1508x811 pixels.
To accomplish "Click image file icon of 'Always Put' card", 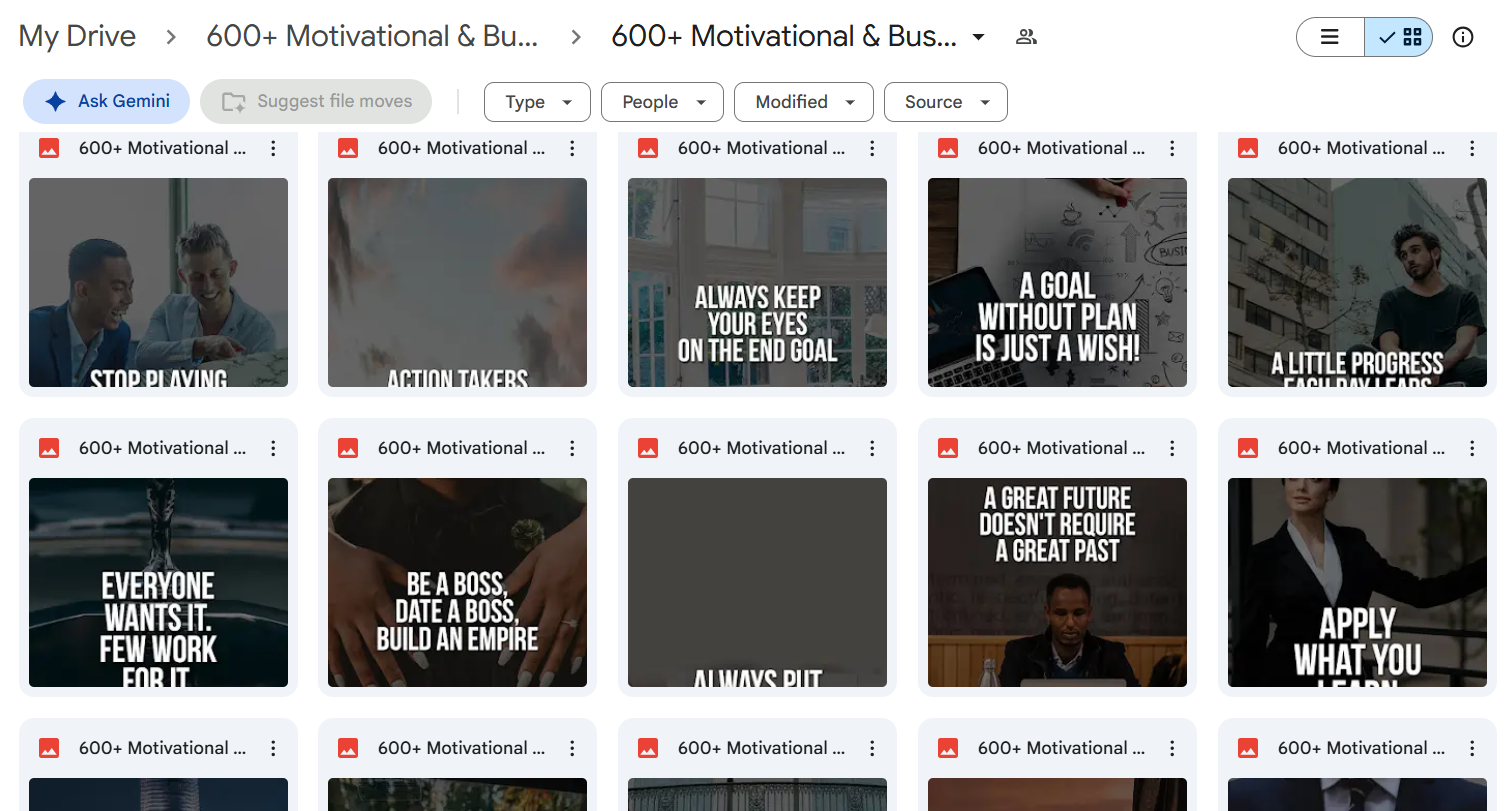I will (648, 449).
